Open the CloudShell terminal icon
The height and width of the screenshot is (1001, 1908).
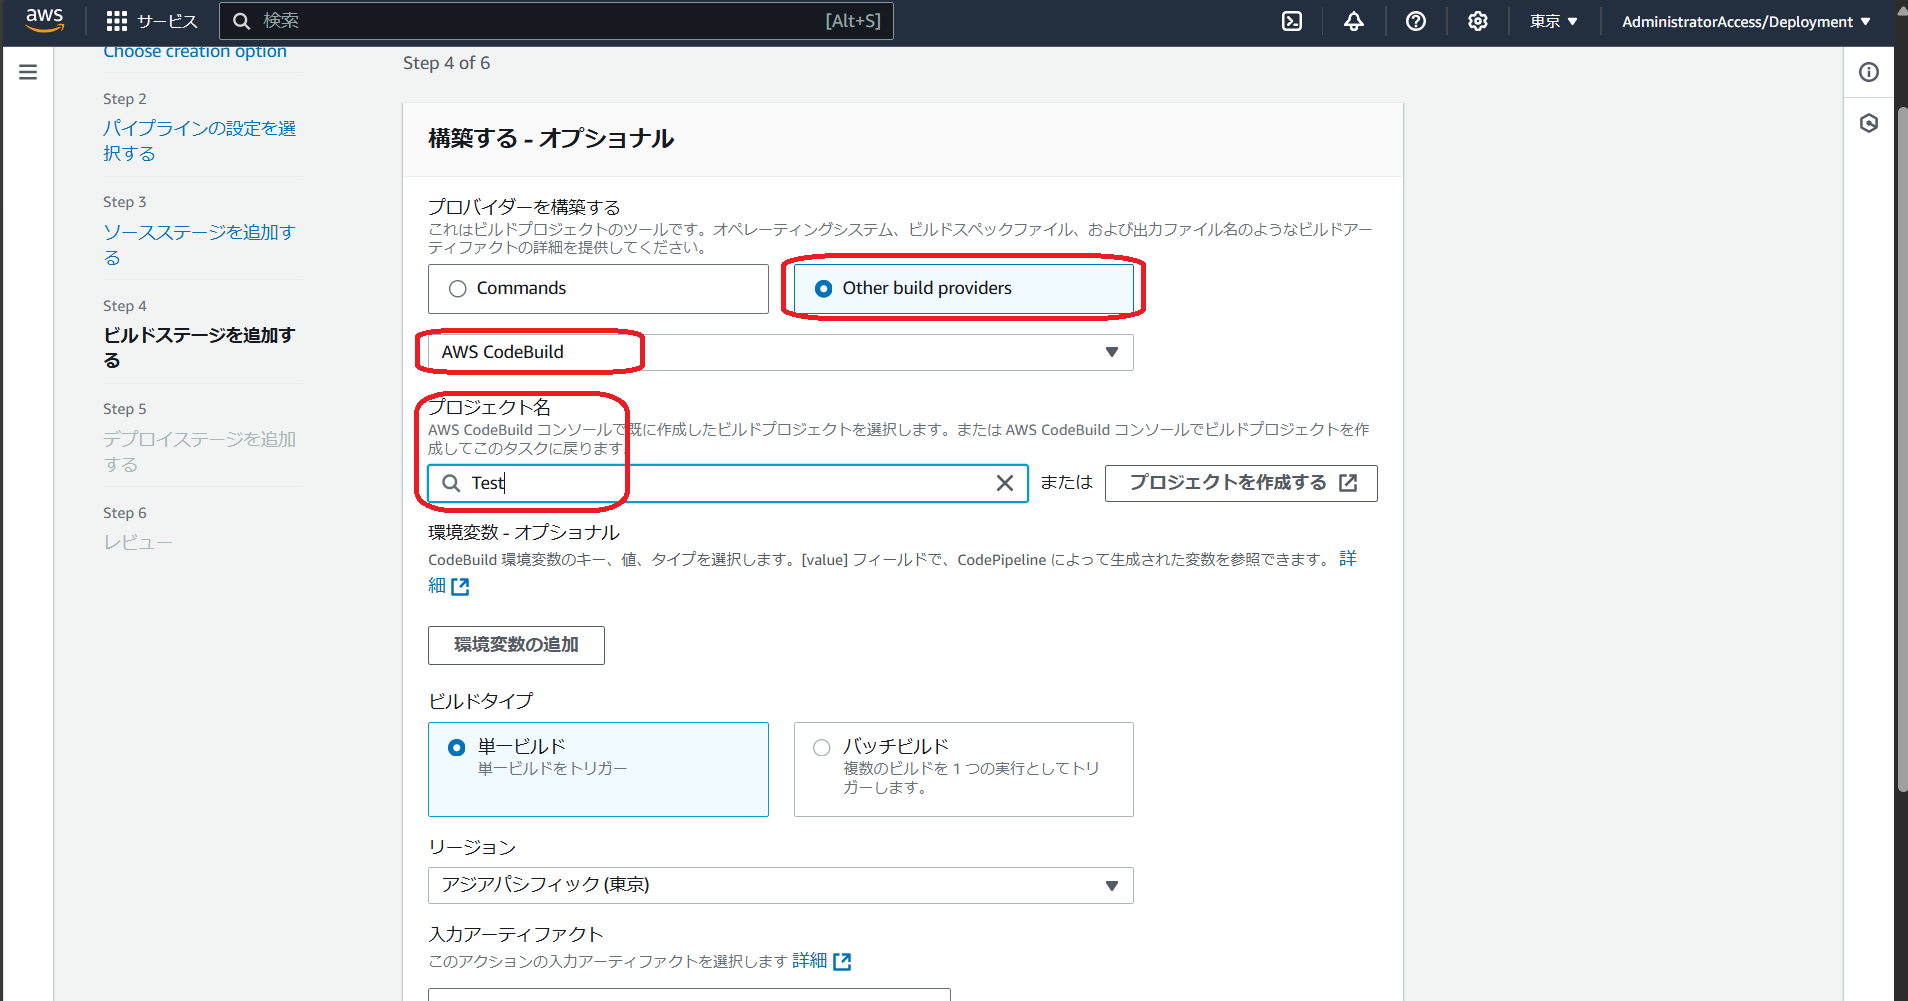coord(1292,21)
